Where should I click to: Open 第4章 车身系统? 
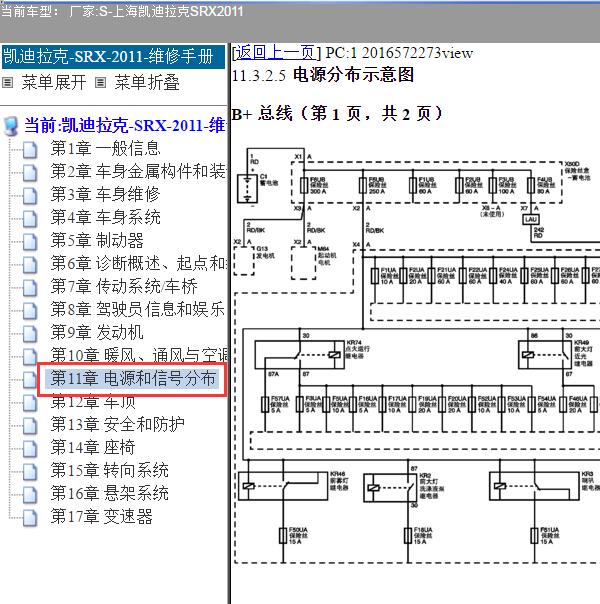click(x=105, y=217)
